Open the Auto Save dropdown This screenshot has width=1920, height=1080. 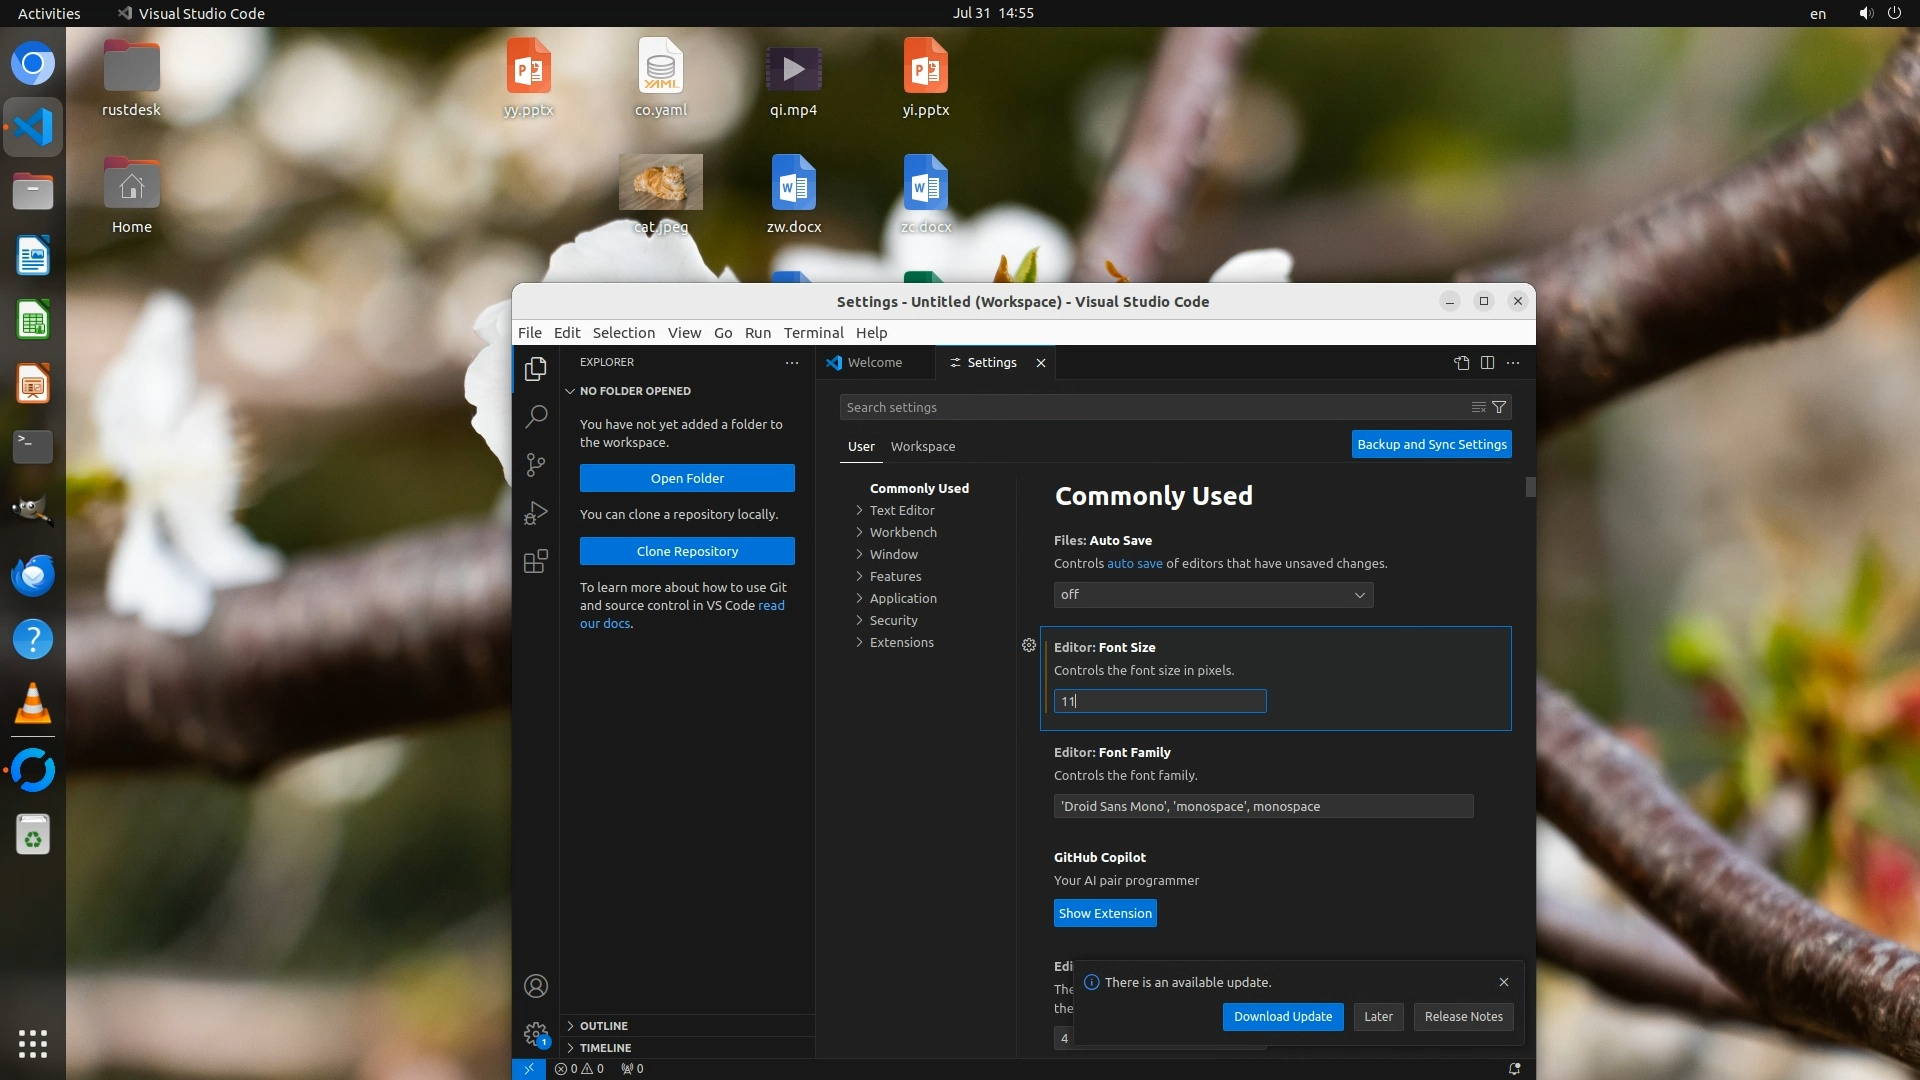point(1212,595)
